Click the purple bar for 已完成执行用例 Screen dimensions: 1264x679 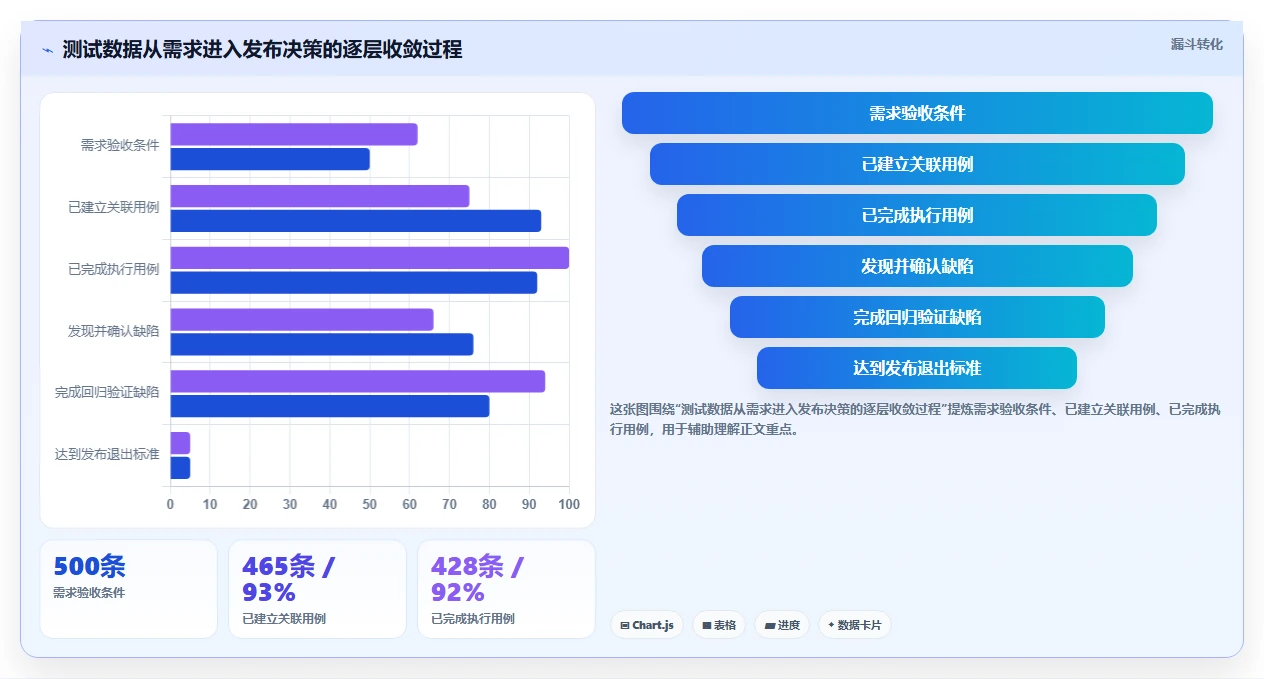(370, 258)
